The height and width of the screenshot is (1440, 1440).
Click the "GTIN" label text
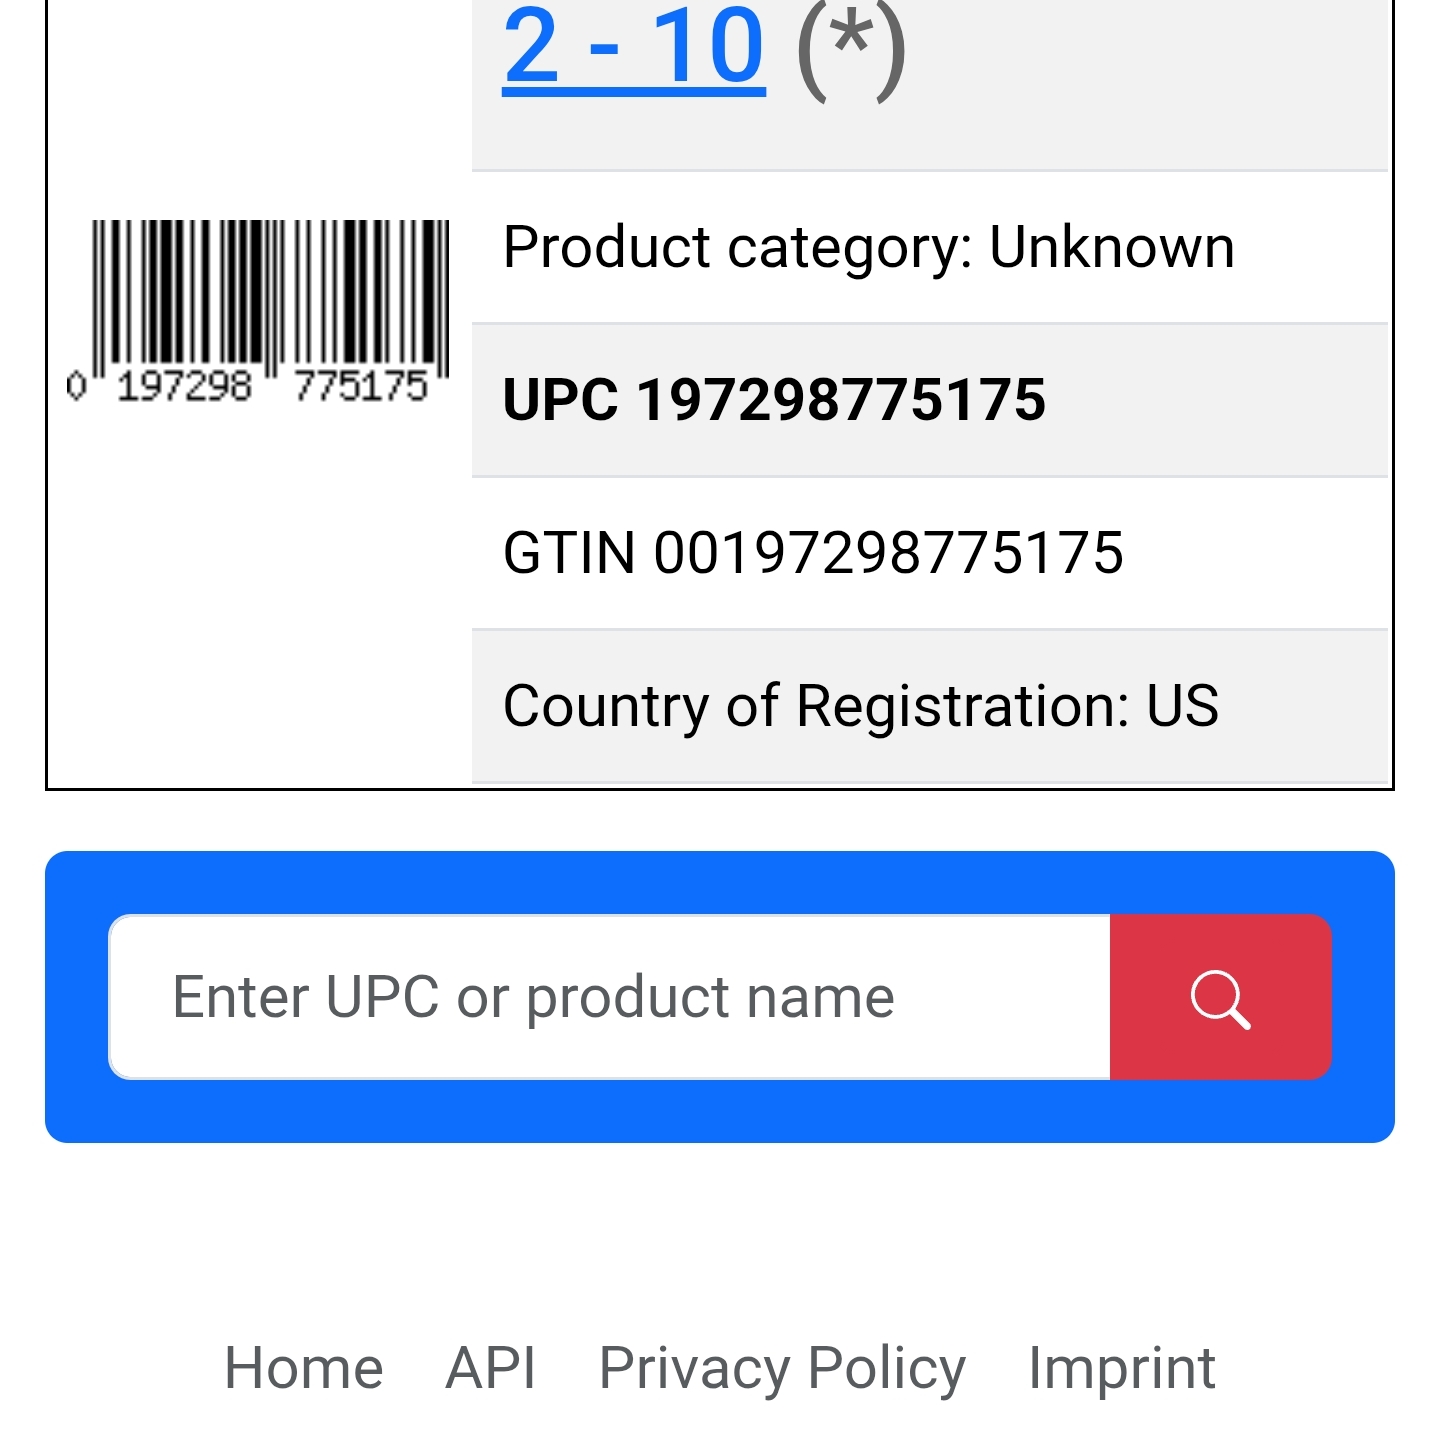click(x=569, y=553)
